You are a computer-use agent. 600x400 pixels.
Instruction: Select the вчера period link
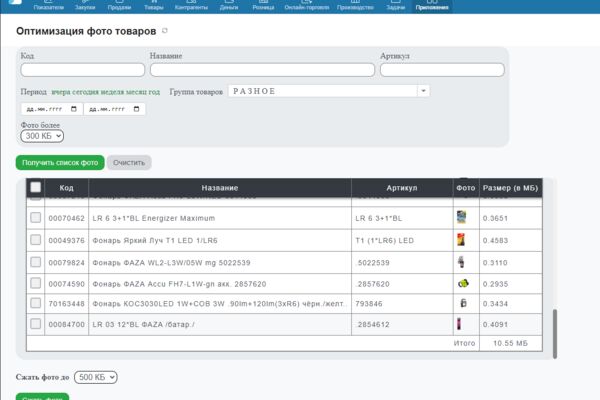tap(60, 92)
